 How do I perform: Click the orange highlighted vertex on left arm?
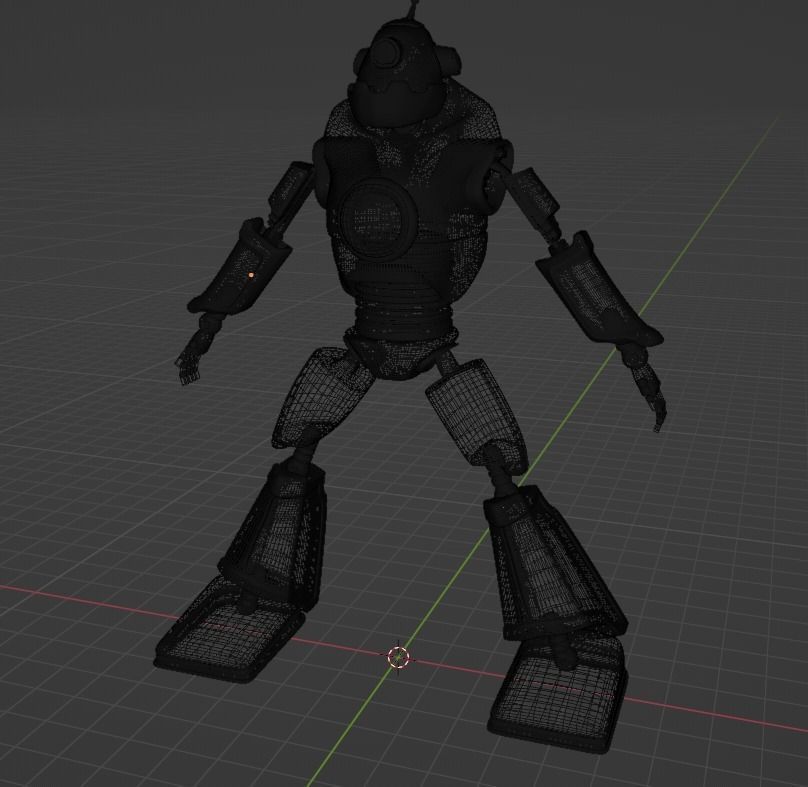pyautogui.click(x=249, y=271)
